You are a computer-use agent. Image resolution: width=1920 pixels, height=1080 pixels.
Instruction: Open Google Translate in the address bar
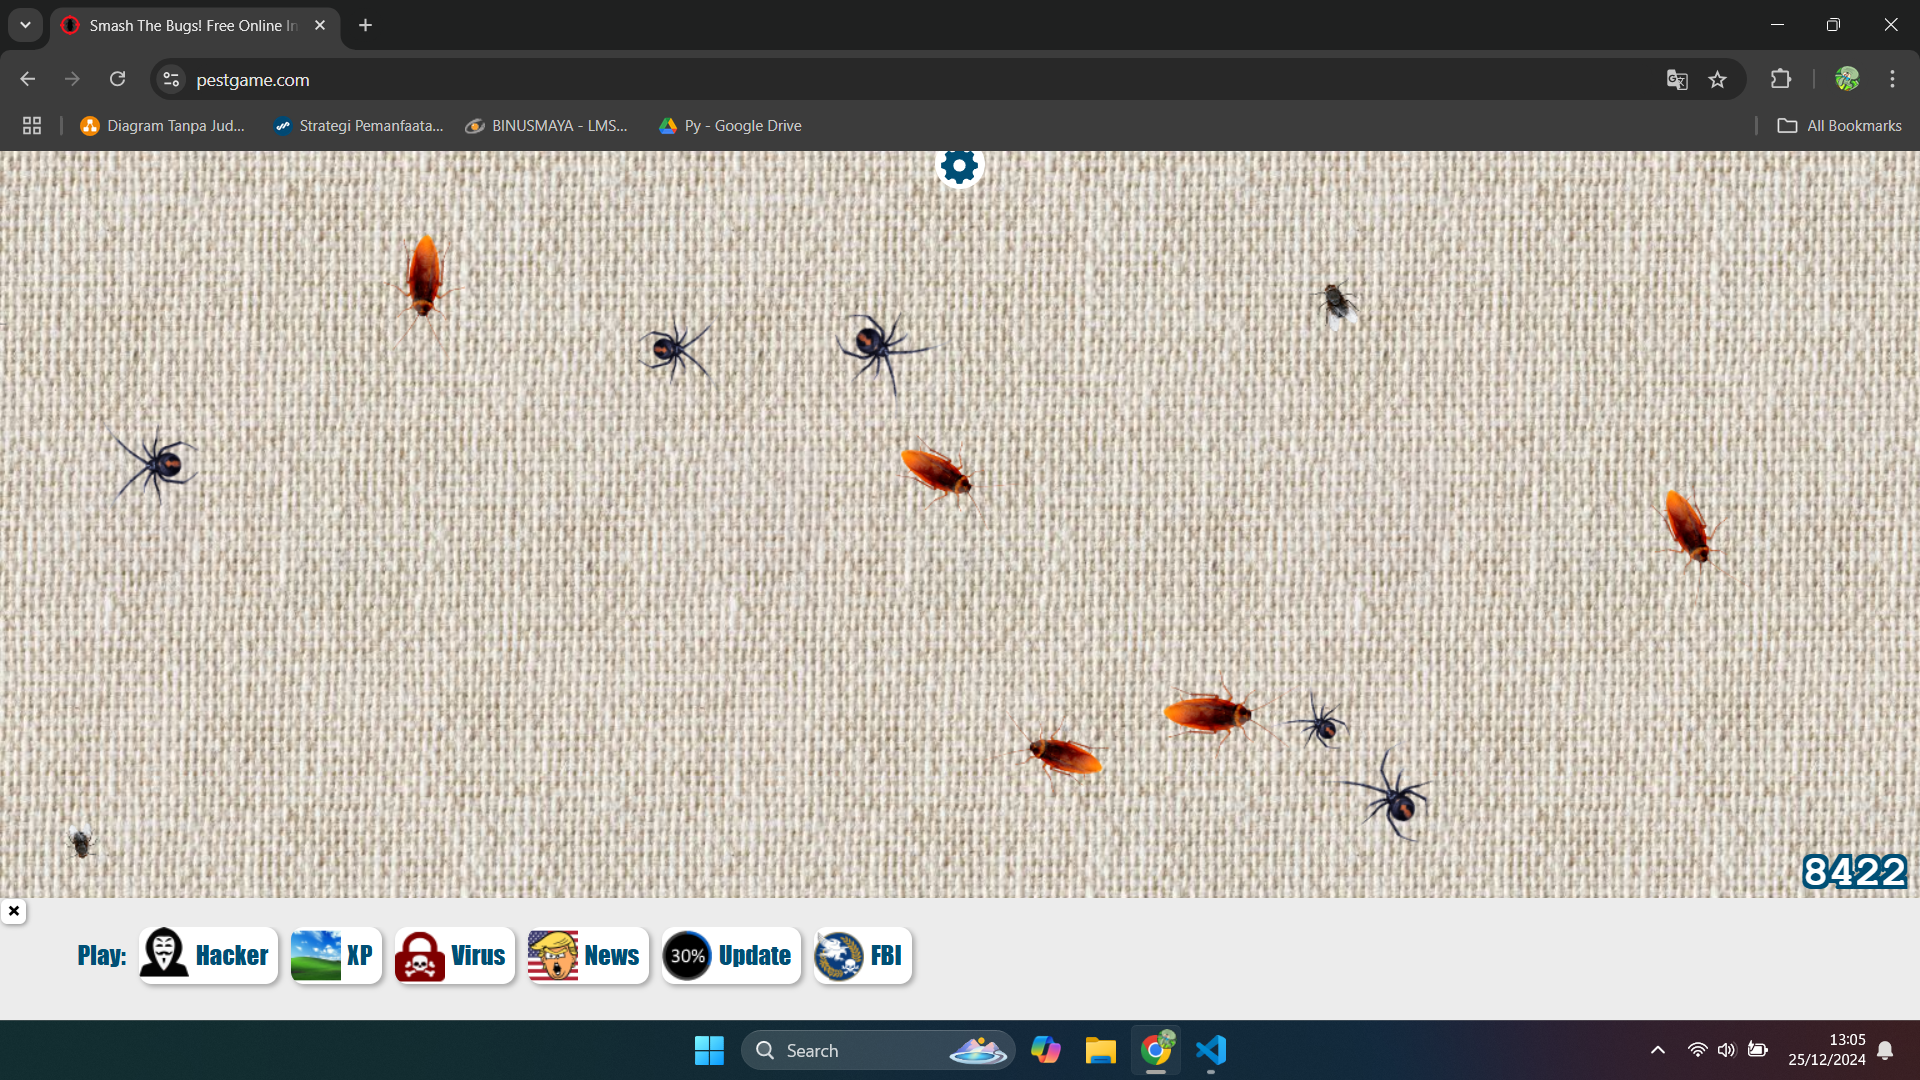click(x=1677, y=79)
